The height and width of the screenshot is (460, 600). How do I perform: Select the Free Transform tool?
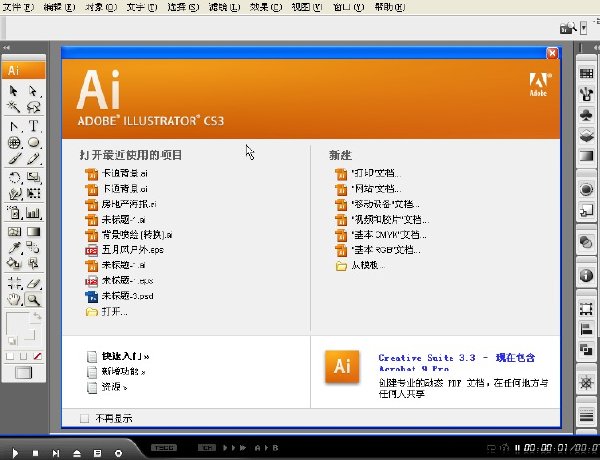[33, 194]
